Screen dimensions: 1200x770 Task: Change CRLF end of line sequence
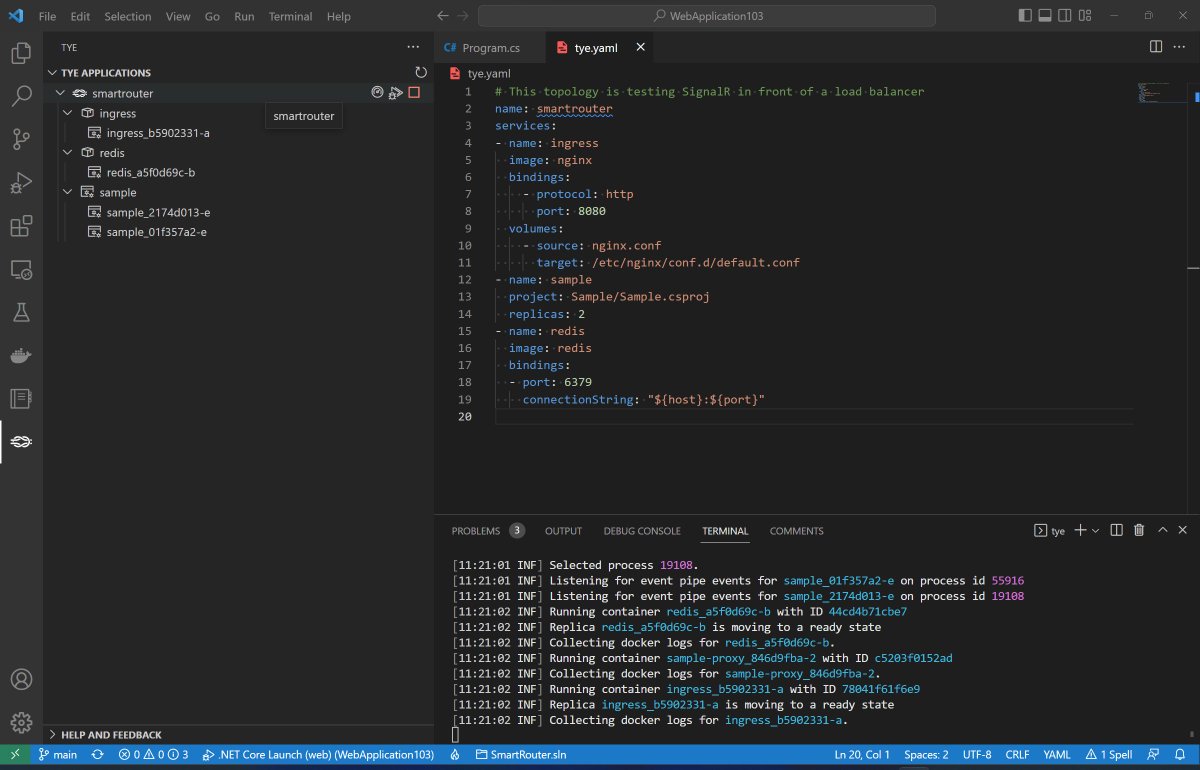click(1017, 755)
